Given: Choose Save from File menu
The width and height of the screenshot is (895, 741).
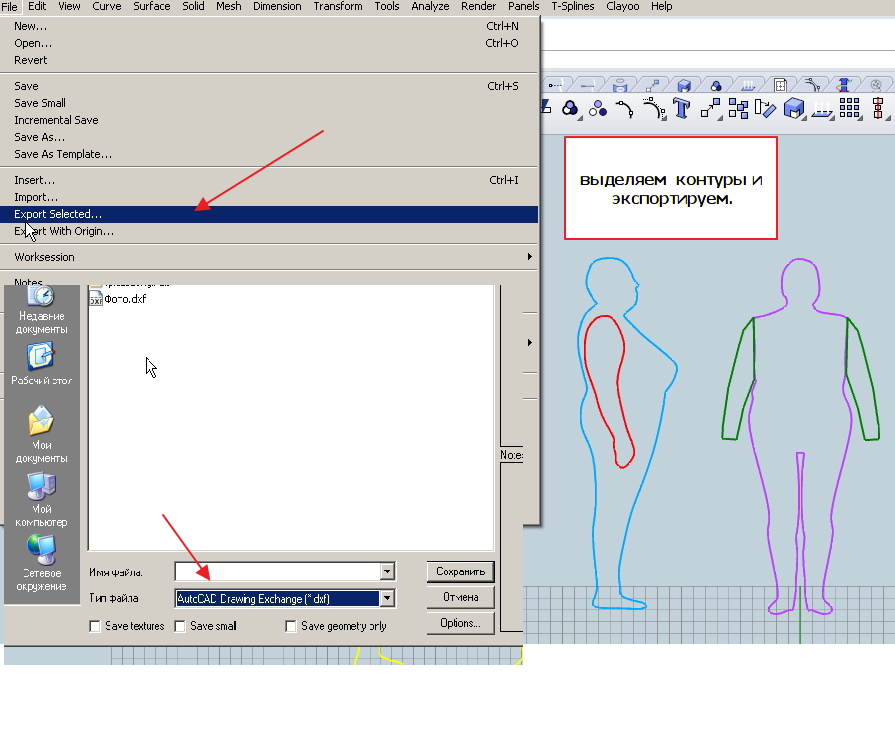Looking at the screenshot, I should pyautogui.click(x=269, y=86).
